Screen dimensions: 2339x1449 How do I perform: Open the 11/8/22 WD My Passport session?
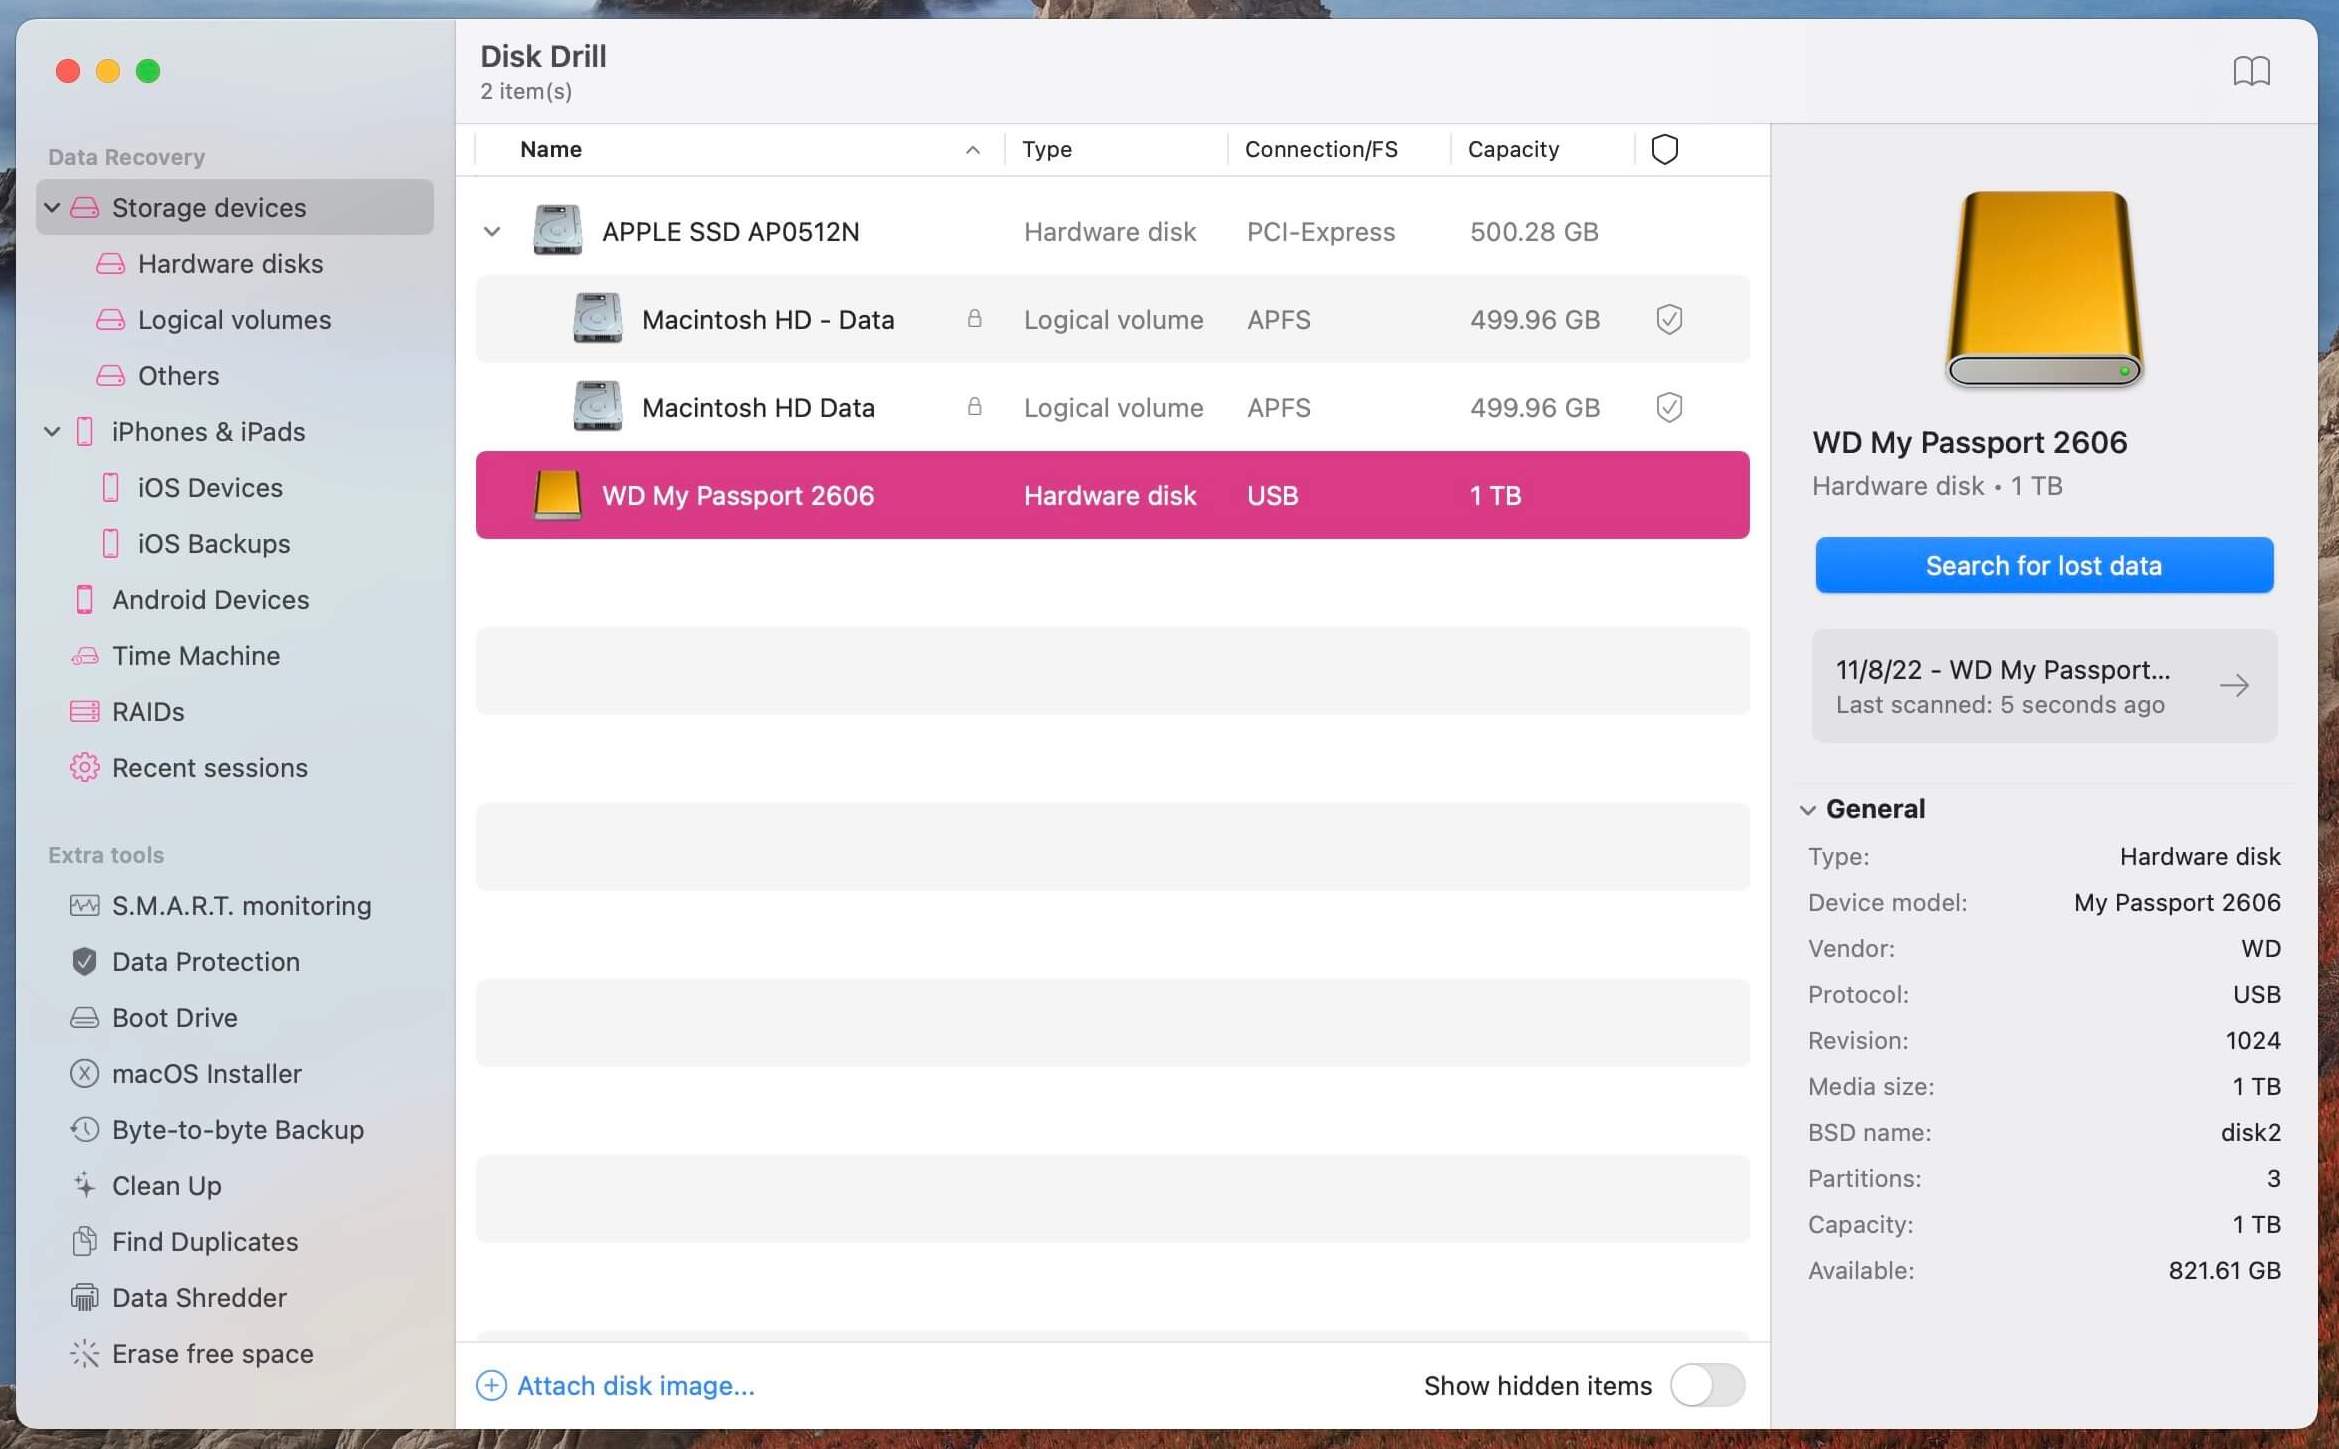click(x=2043, y=685)
